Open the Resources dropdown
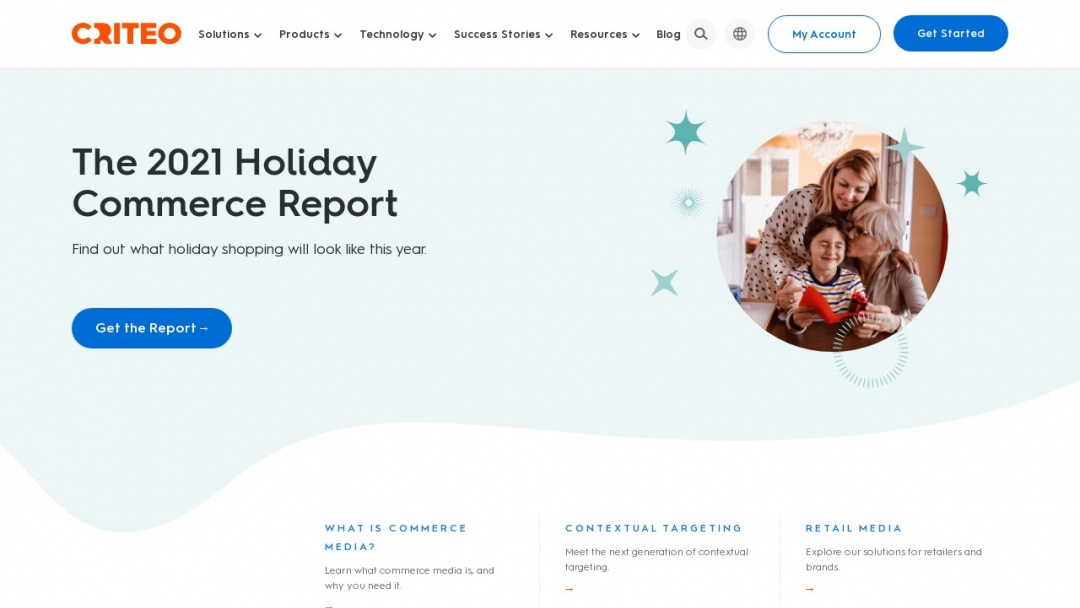This screenshot has width=1080, height=608. (x=604, y=34)
